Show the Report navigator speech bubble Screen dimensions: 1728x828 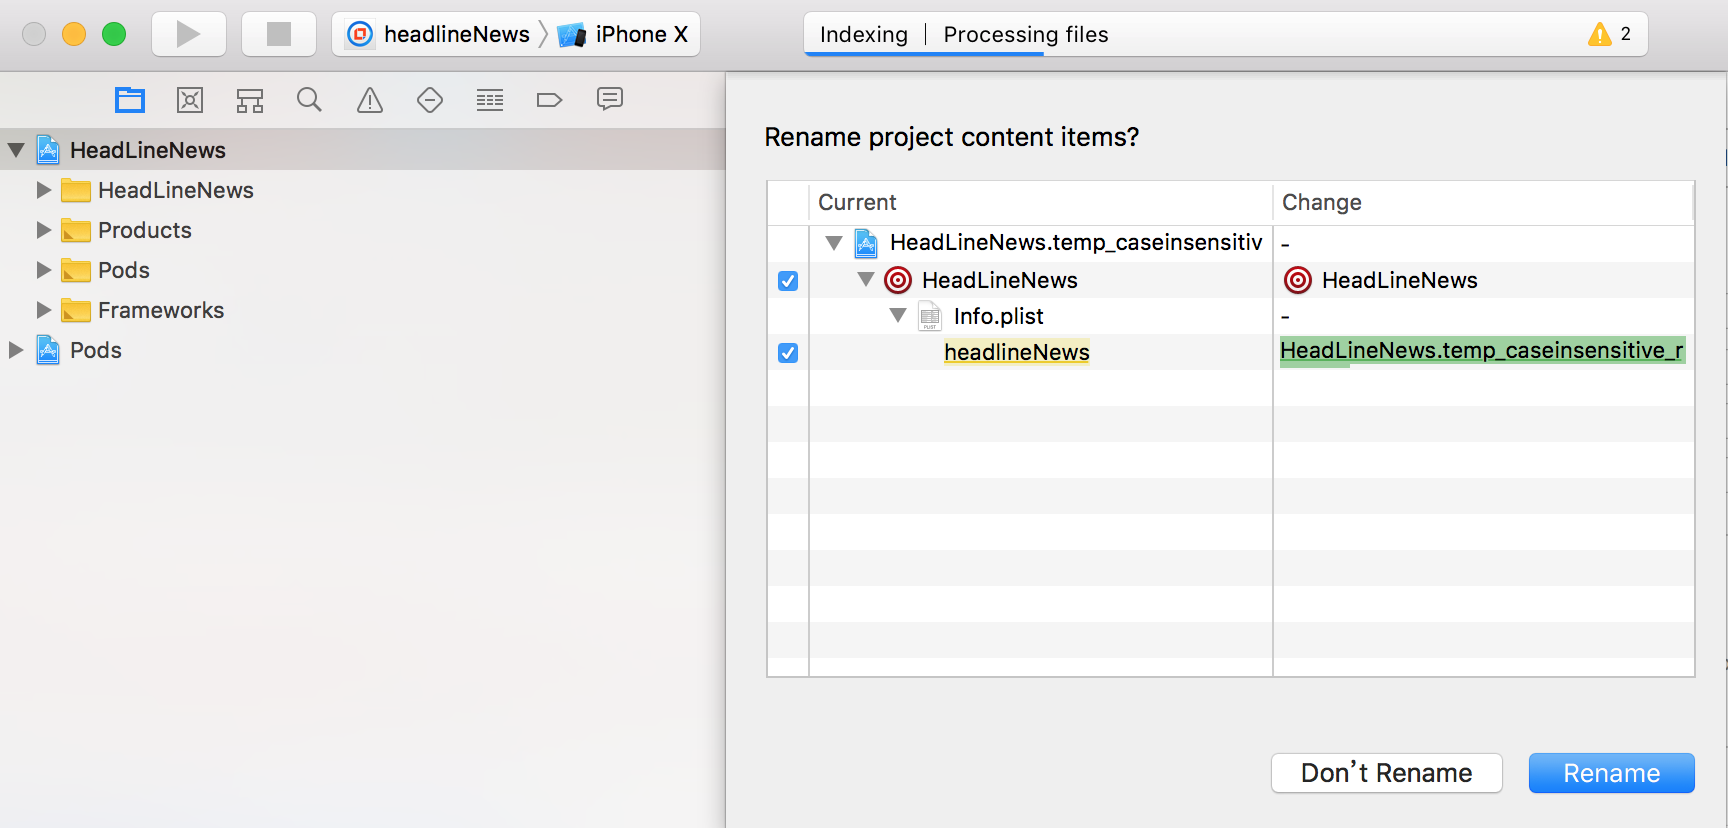610,99
